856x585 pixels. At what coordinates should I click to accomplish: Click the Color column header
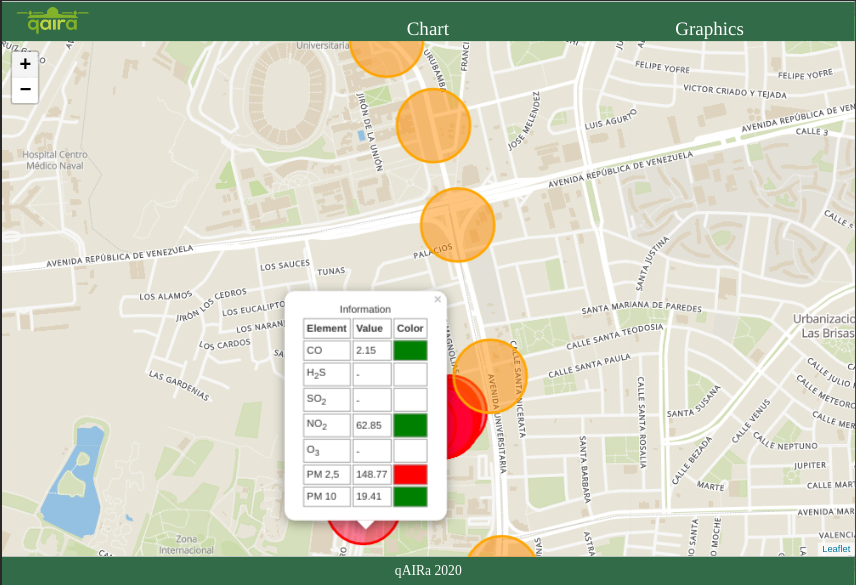coord(410,329)
